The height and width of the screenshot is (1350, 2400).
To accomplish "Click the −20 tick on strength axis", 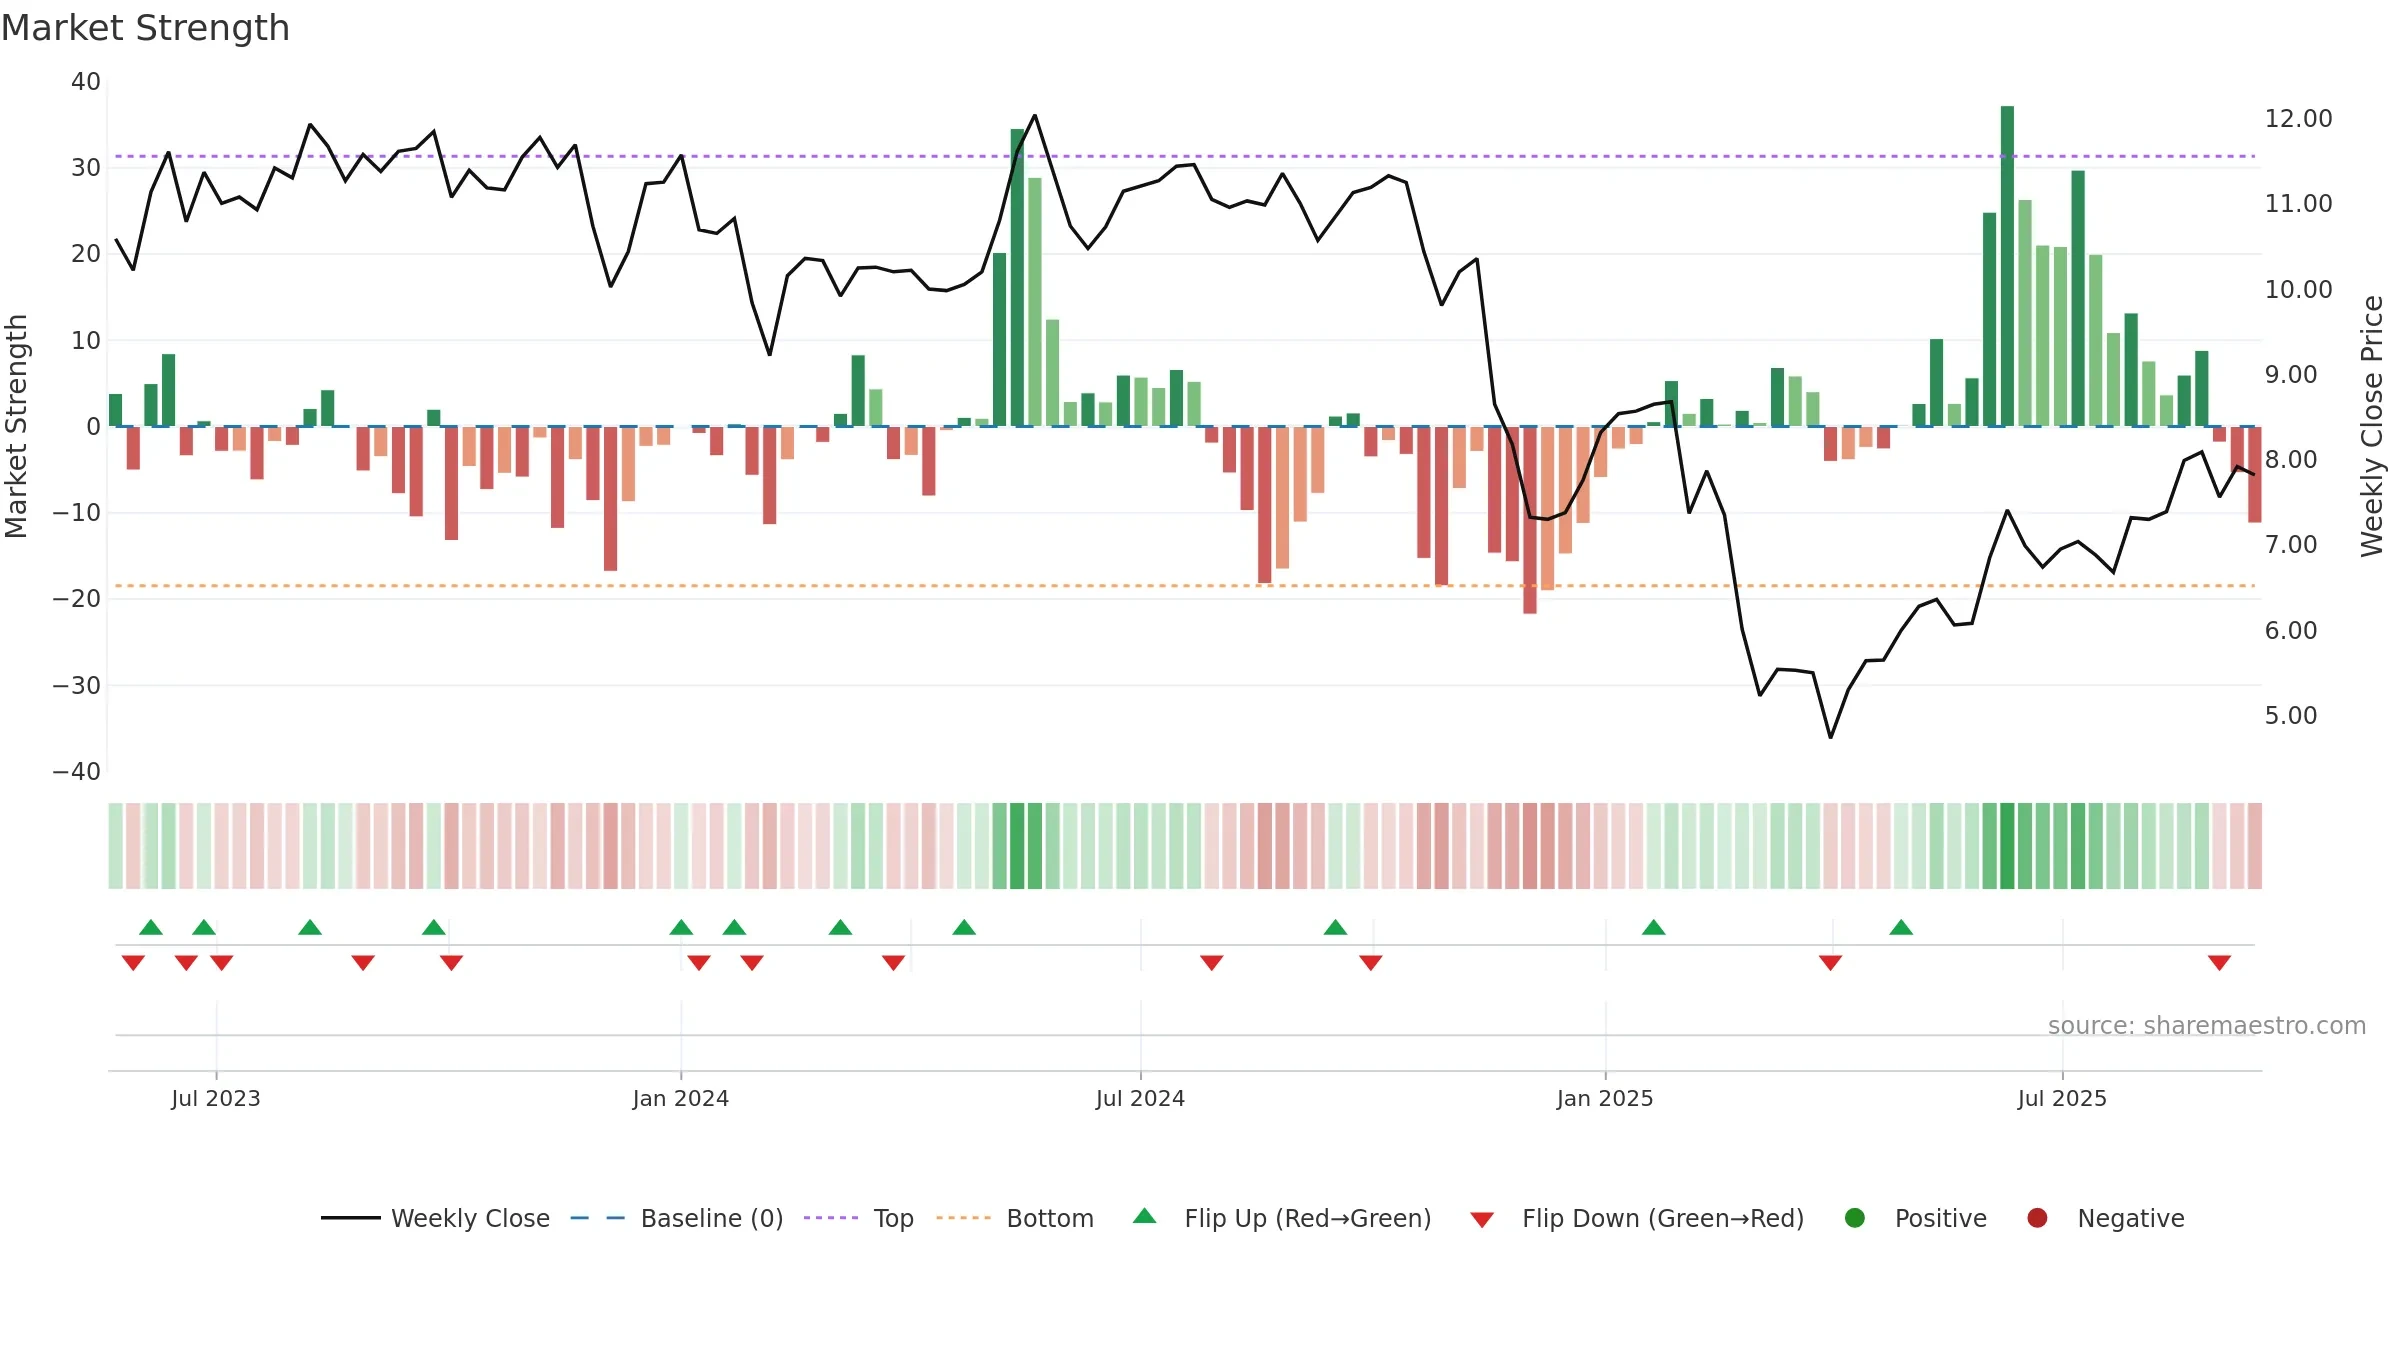I will point(77,599).
